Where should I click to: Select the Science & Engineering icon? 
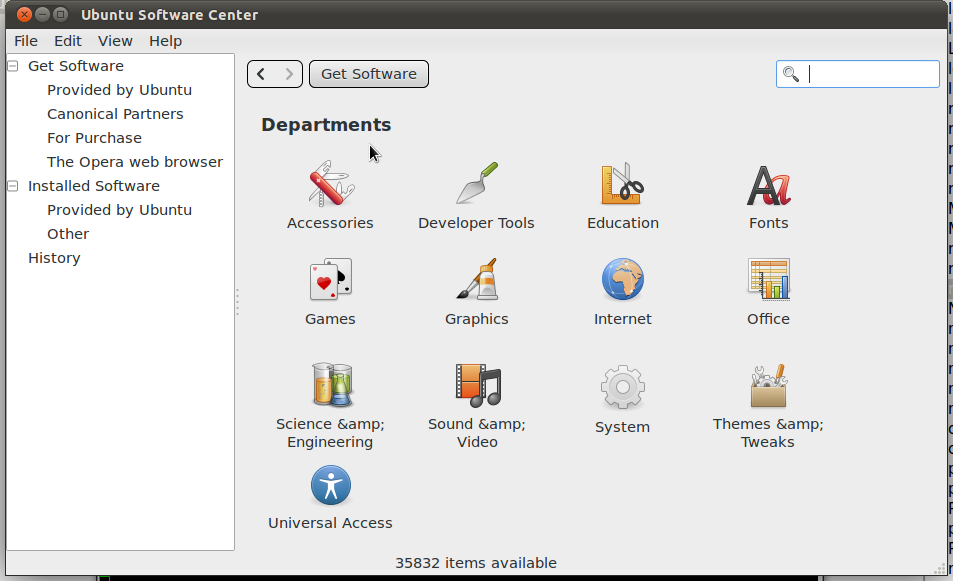(330, 384)
